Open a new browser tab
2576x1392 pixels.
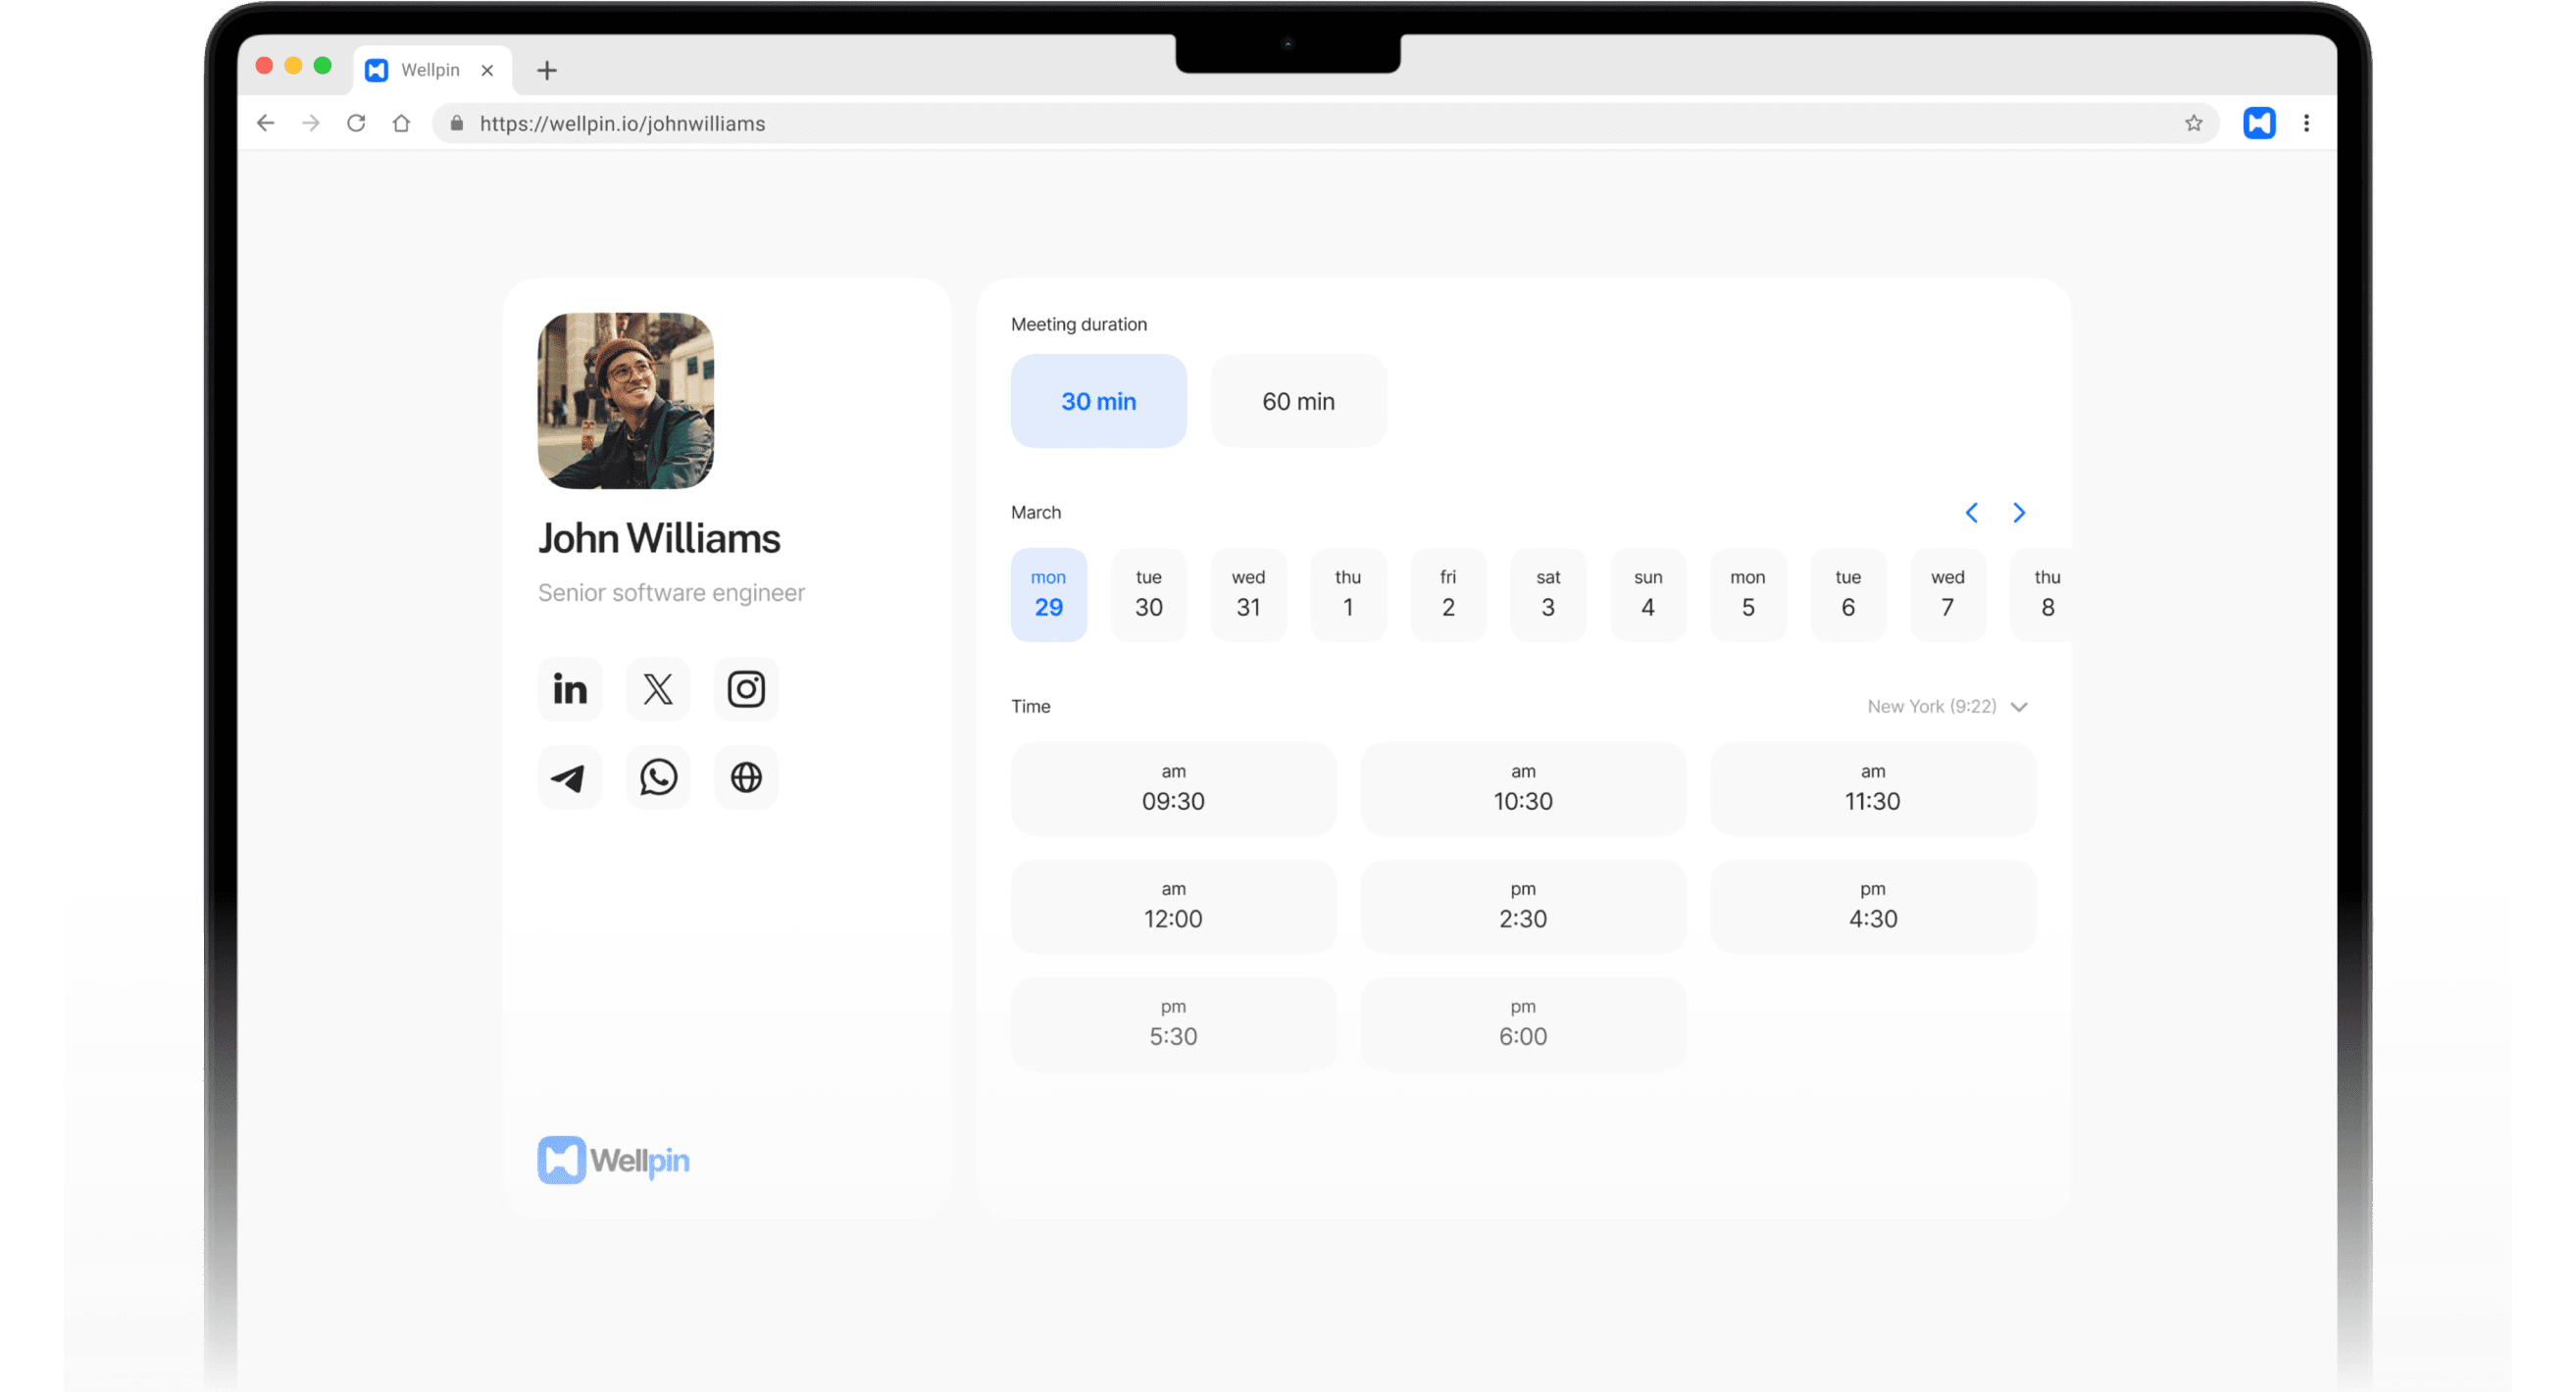click(x=546, y=70)
